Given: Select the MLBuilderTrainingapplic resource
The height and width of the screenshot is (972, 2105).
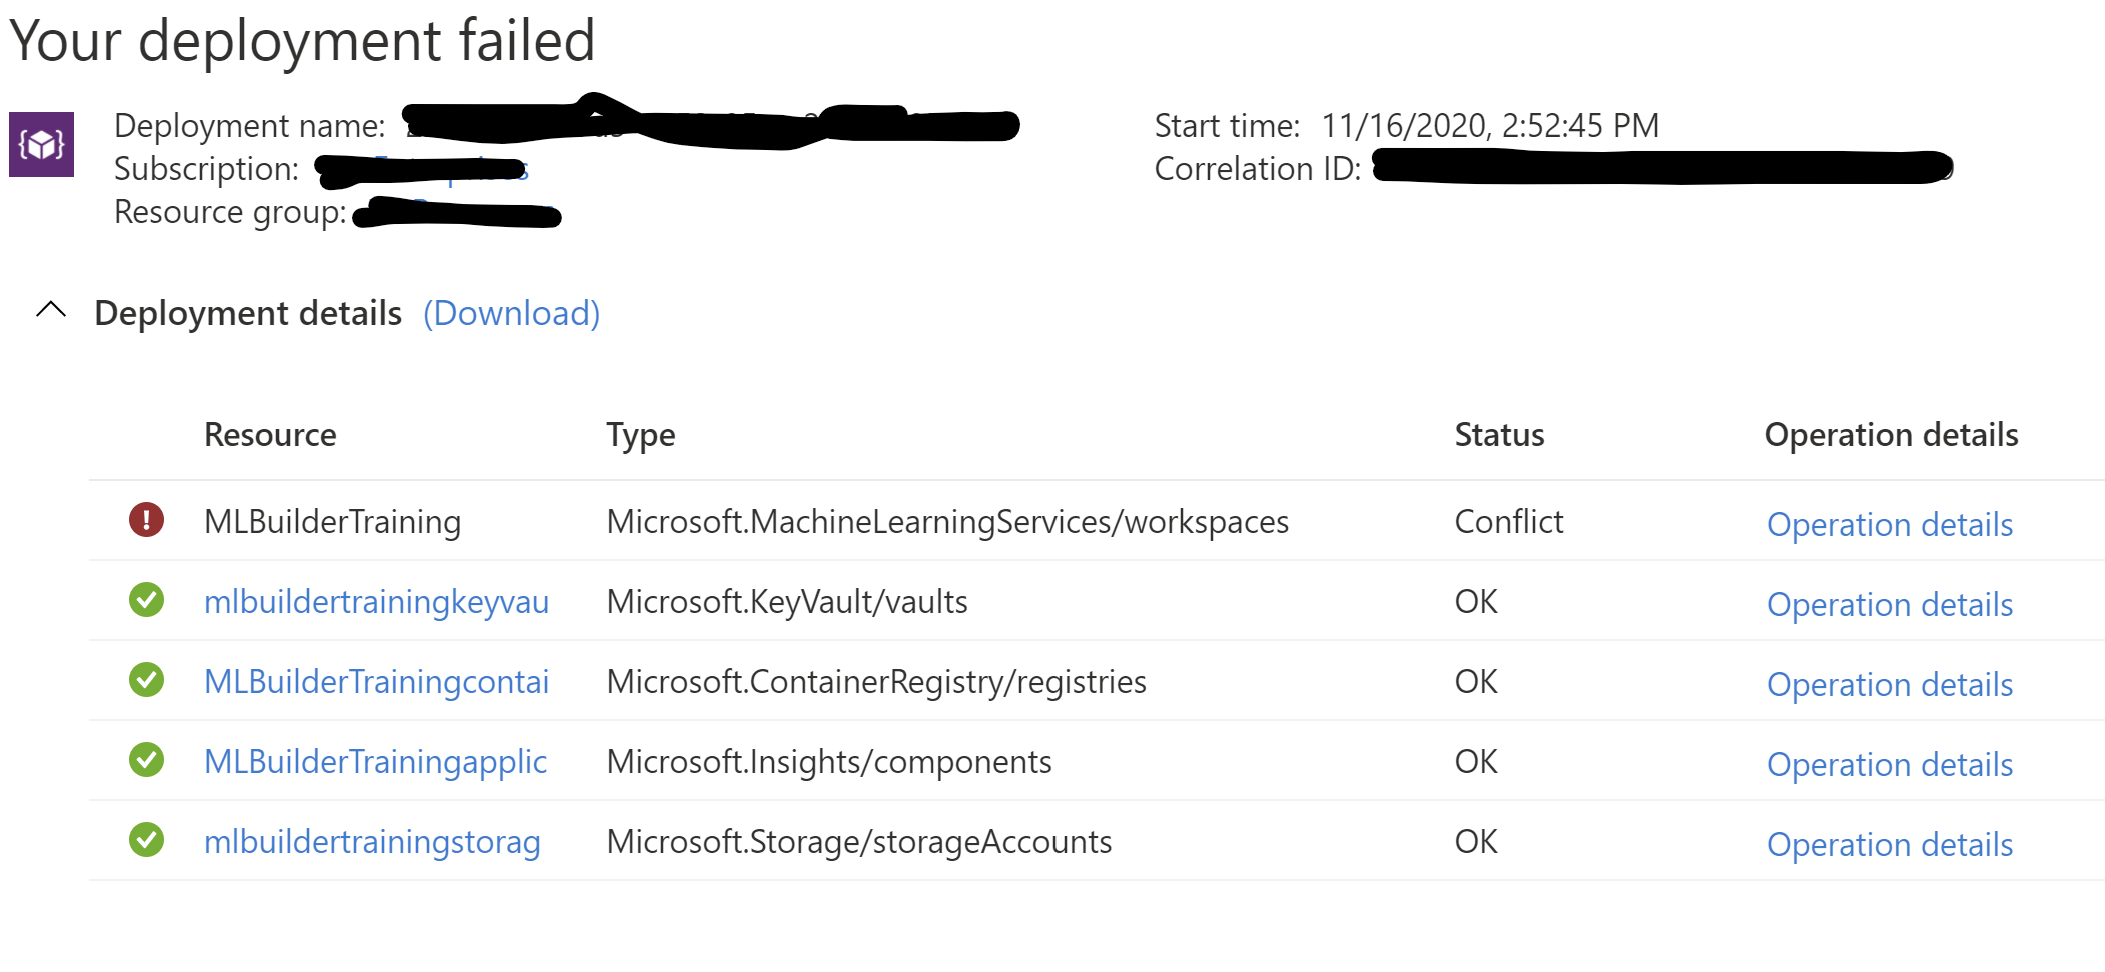Looking at the screenshot, I should pos(375,761).
